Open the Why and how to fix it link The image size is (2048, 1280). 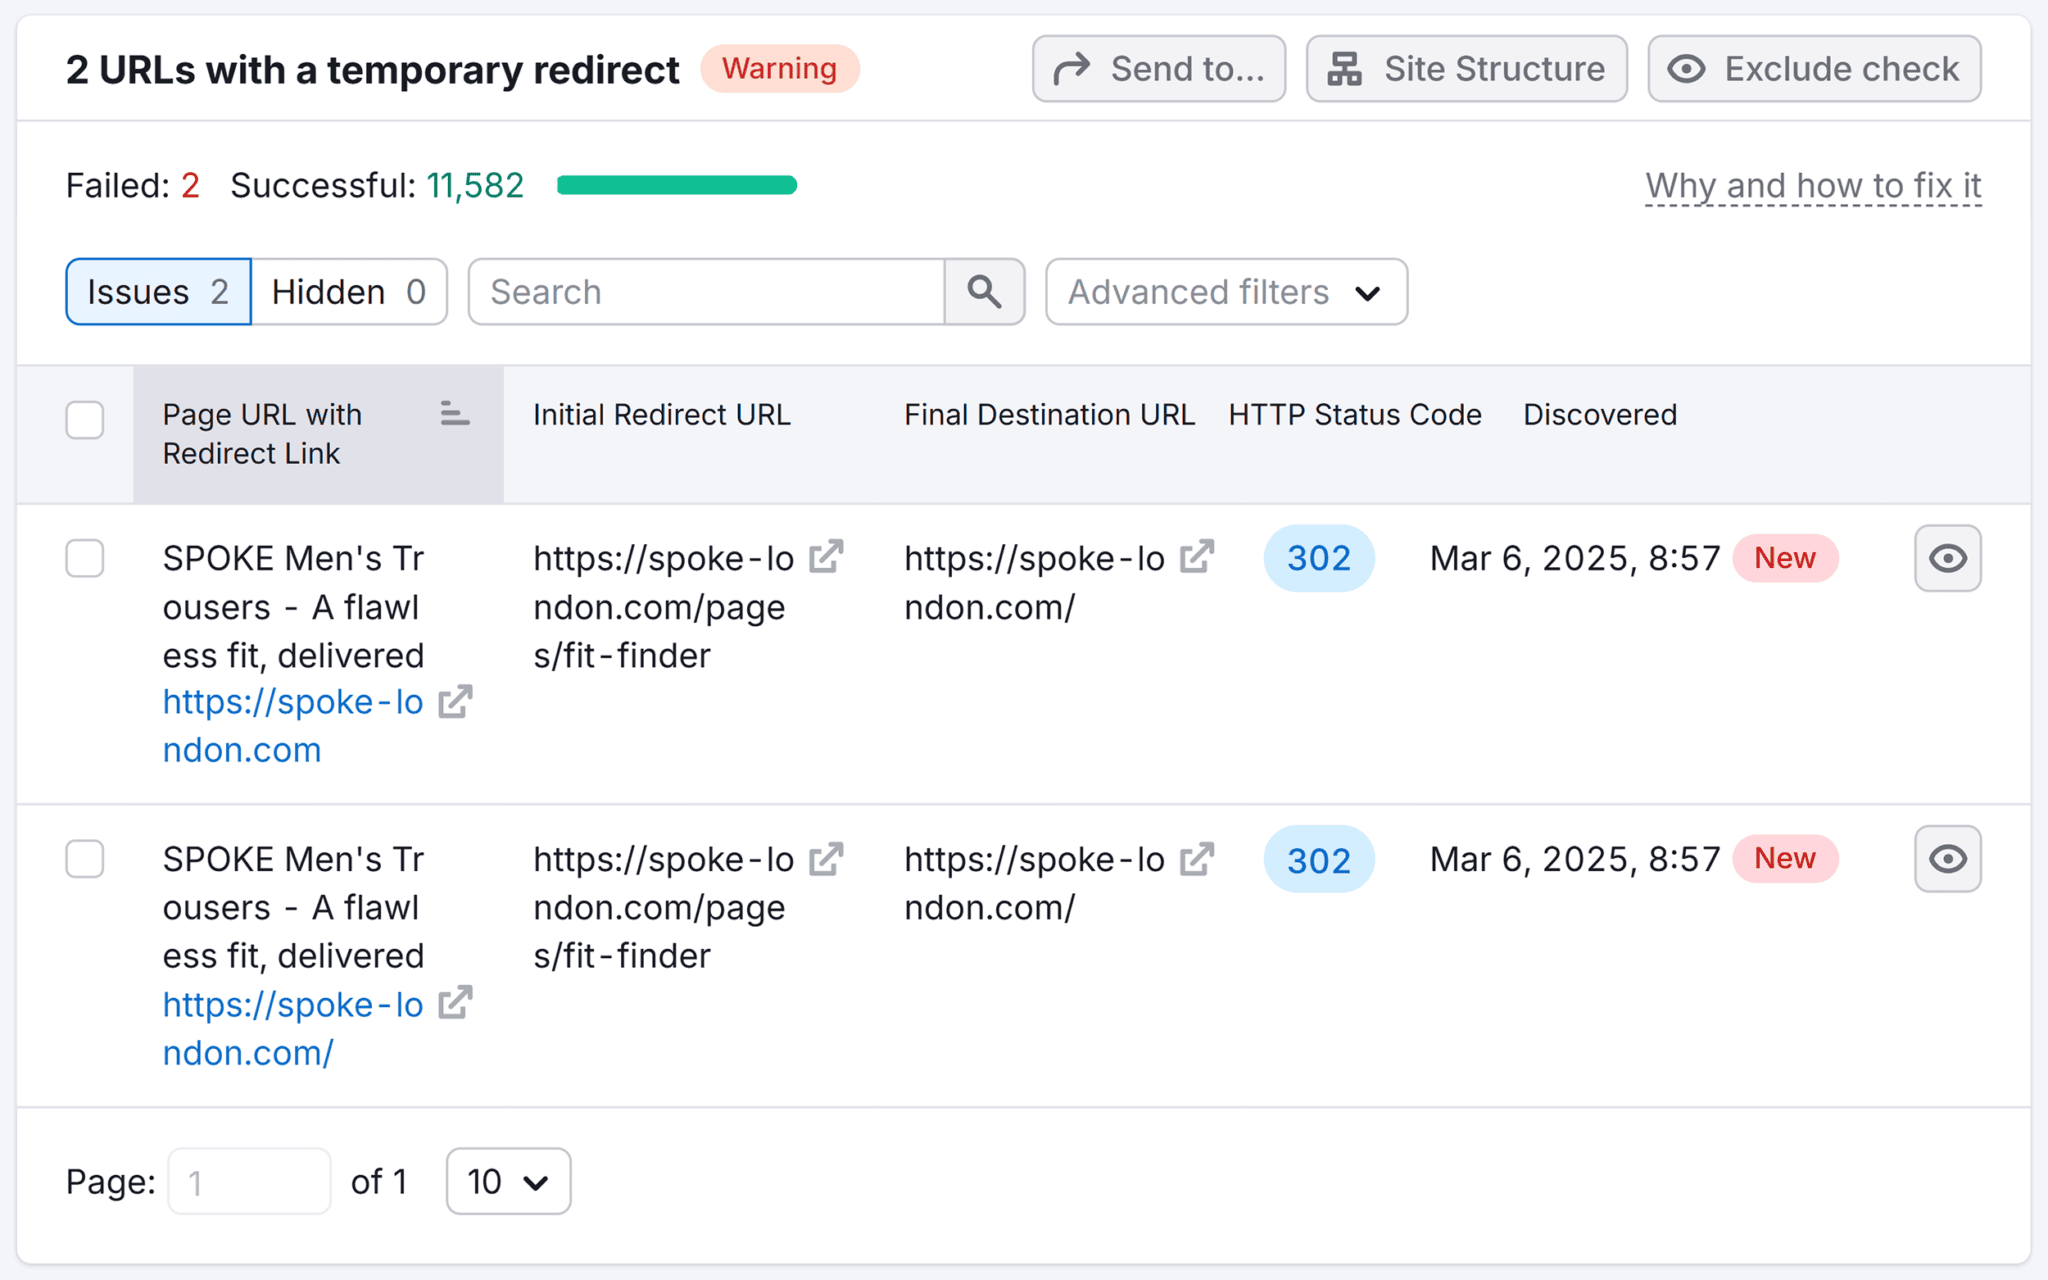[1813, 185]
